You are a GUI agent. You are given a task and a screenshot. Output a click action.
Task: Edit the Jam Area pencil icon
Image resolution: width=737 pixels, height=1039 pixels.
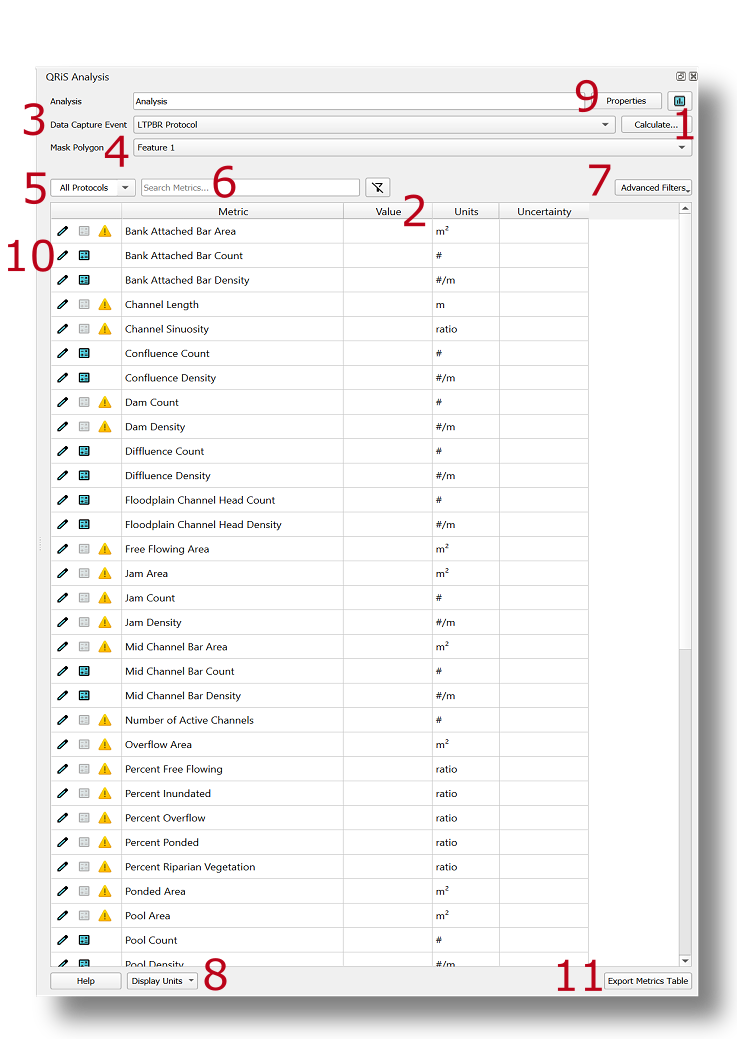click(x=62, y=573)
